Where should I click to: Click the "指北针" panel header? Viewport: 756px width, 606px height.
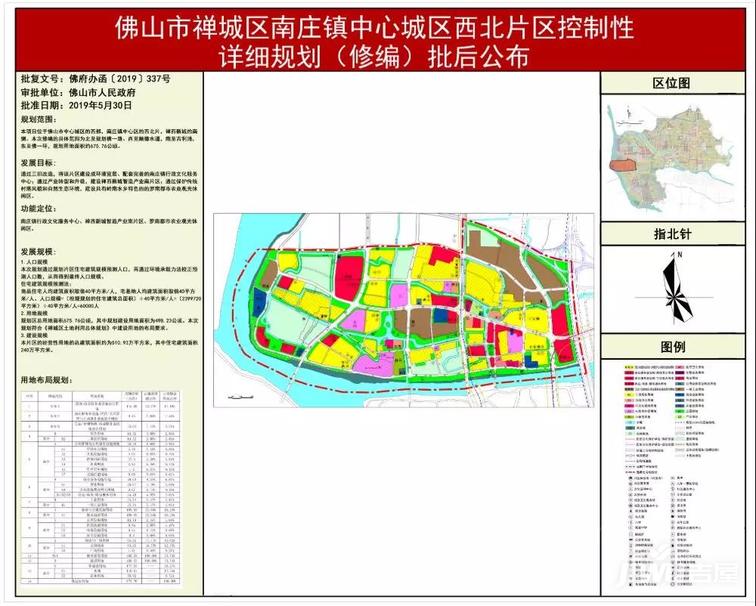point(672,235)
